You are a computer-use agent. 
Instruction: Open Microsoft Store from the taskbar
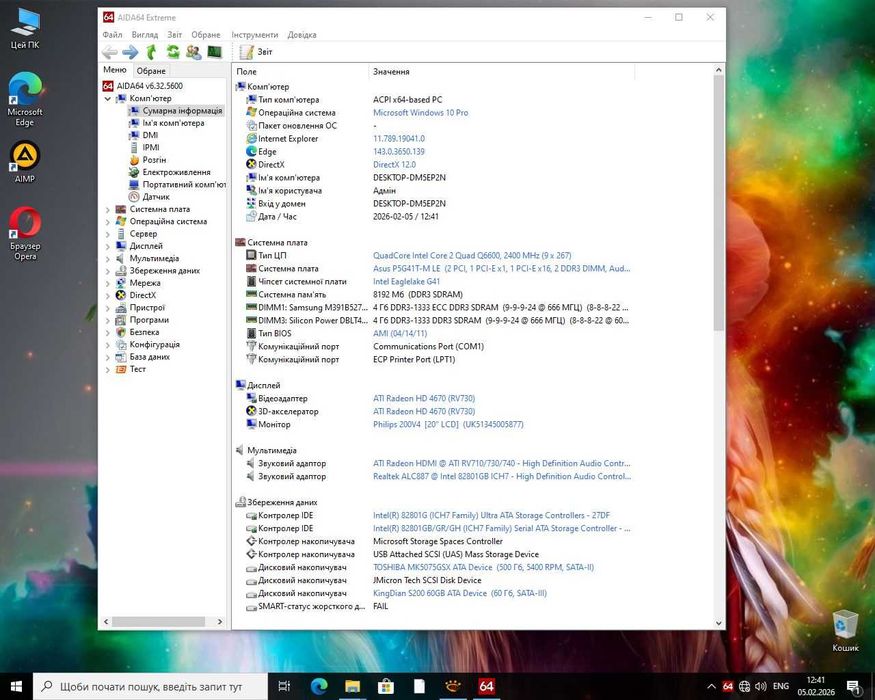click(x=386, y=687)
